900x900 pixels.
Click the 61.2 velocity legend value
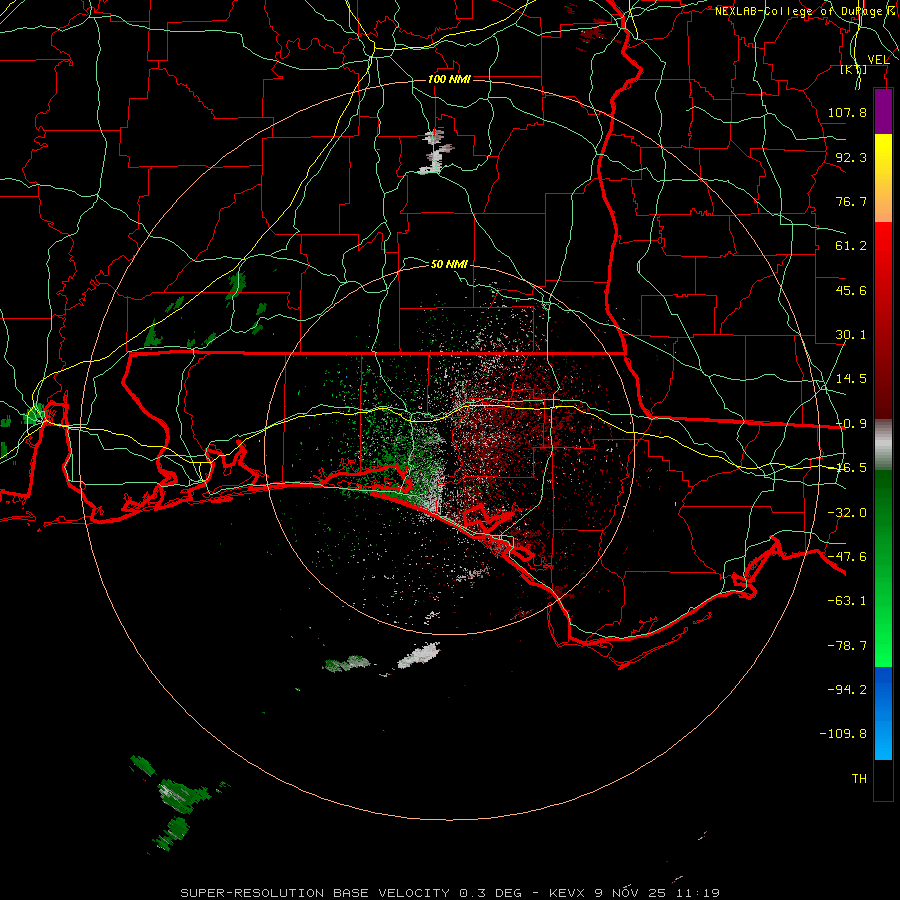851,246
